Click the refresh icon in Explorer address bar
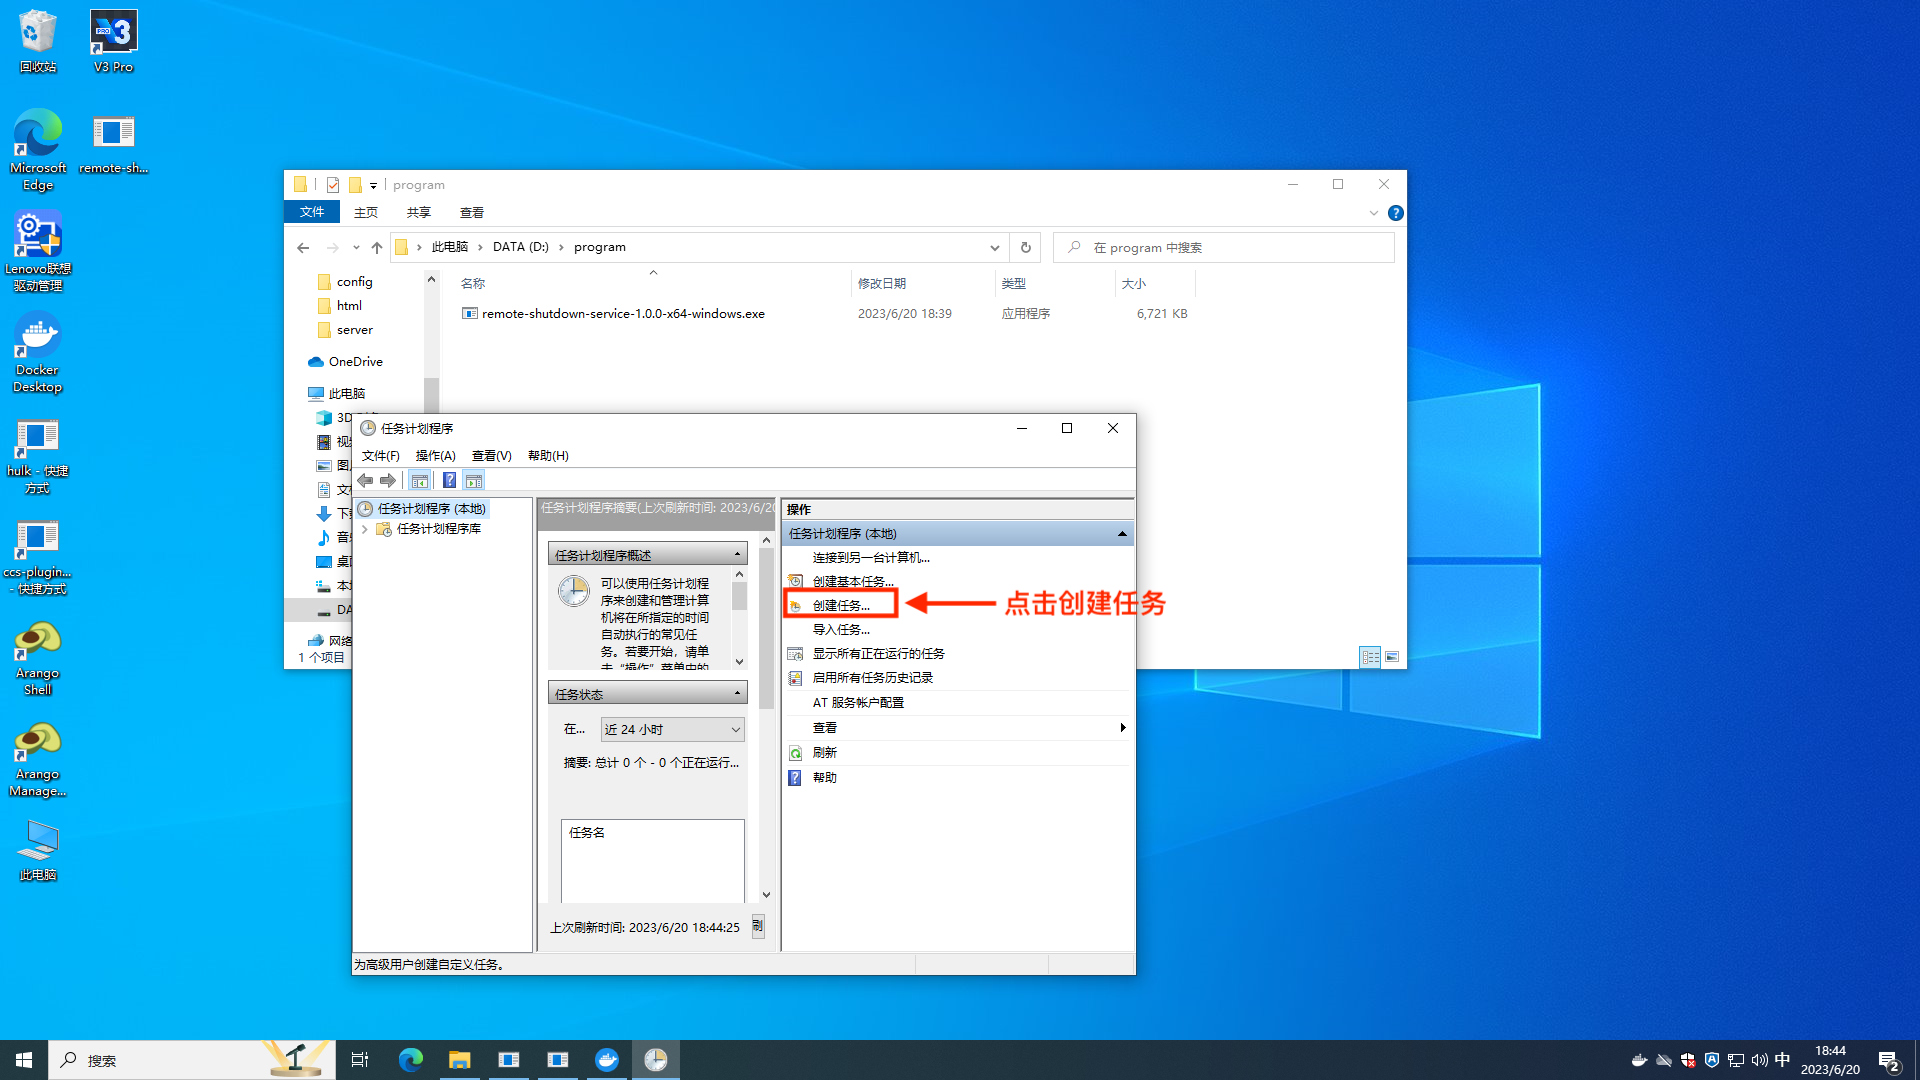Viewport: 1920px width, 1080px height. [x=1025, y=248]
